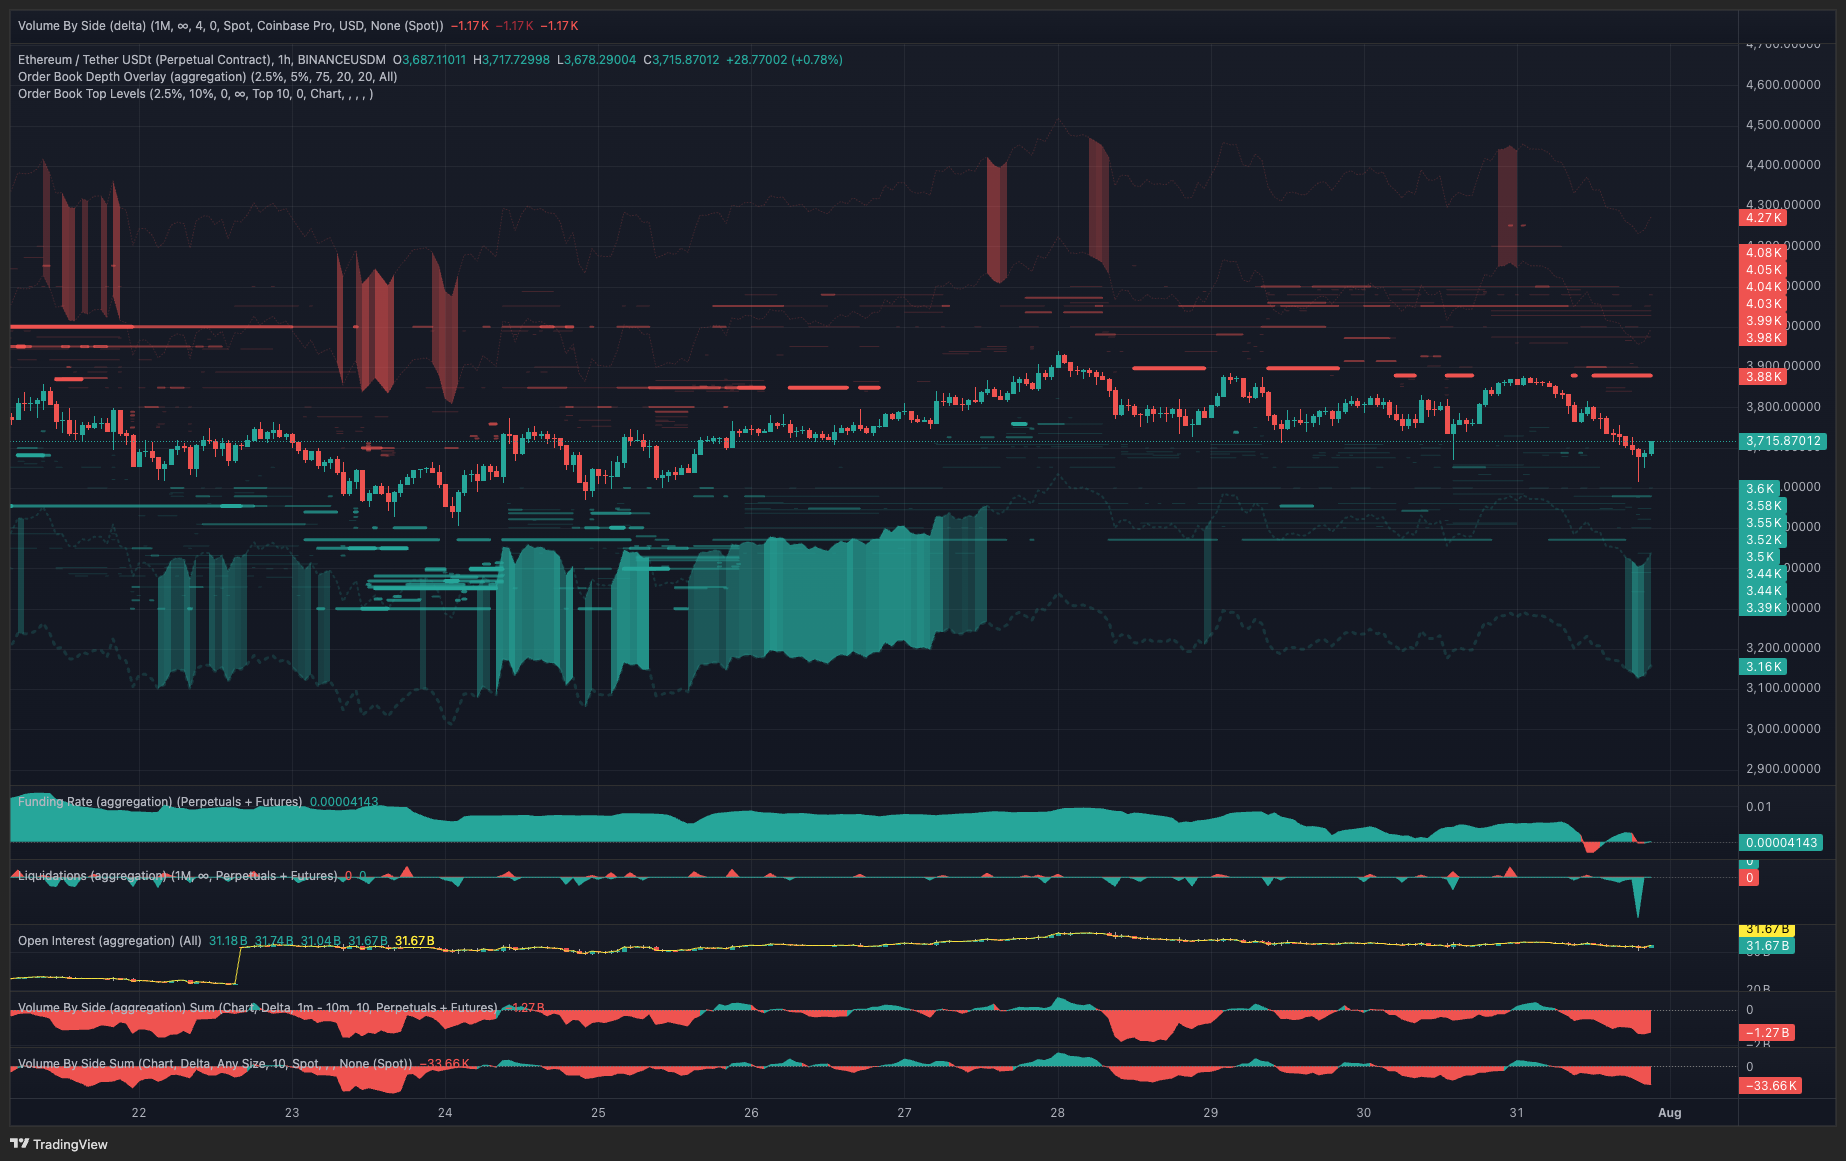Click the funding rate value label 0.00004143
Viewport: 1846px width, 1161px height.
point(1781,843)
